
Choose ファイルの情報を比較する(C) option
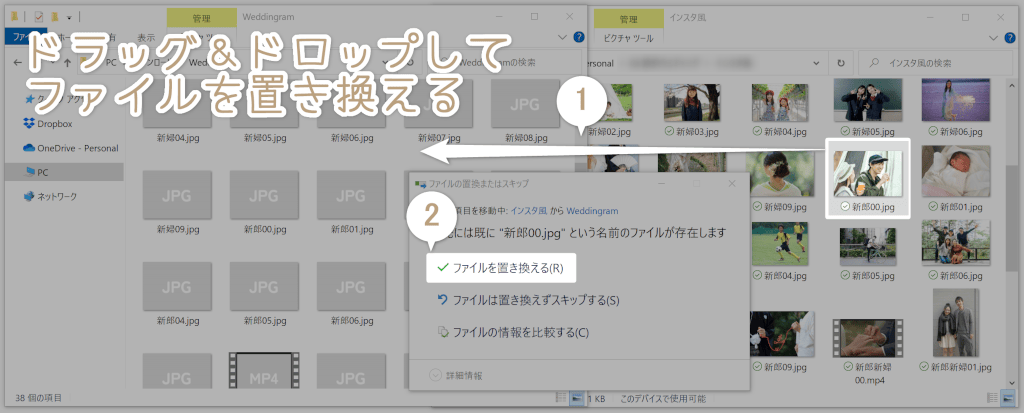513,332
